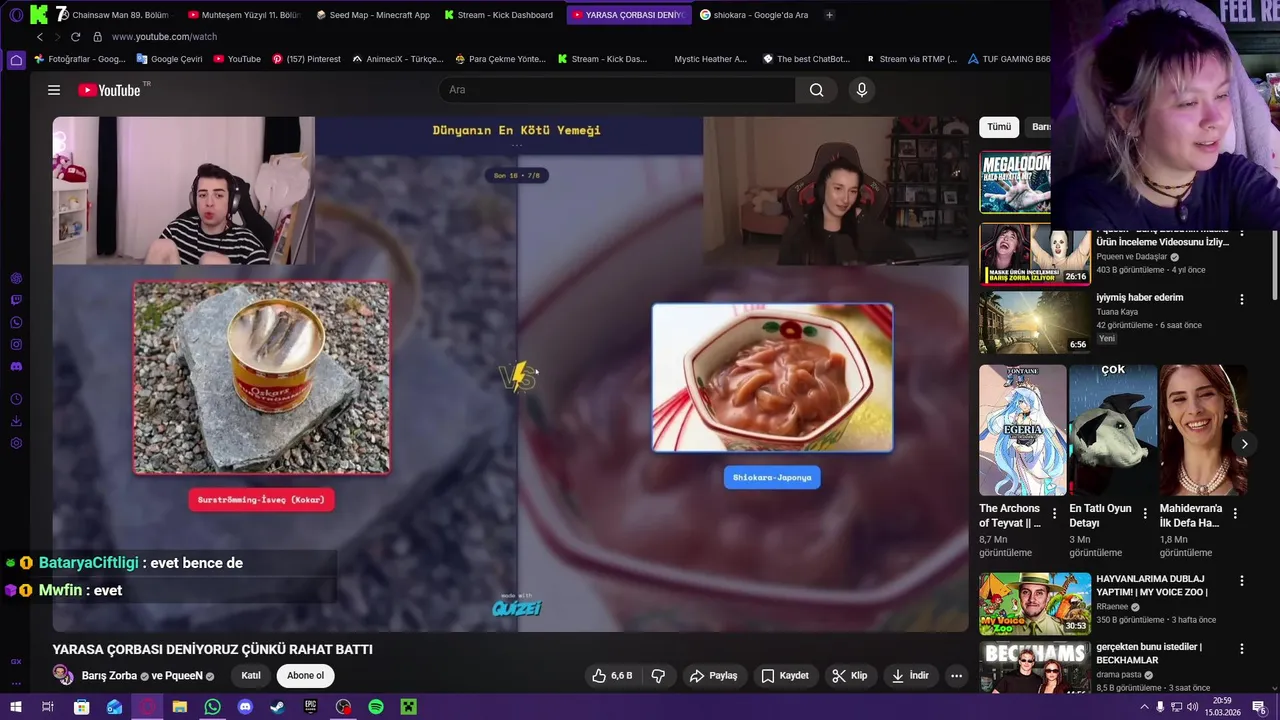The height and width of the screenshot is (720, 1280).
Task: Open Instagram from the Opera sidebar
Action: pyautogui.click(x=16, y=344)
